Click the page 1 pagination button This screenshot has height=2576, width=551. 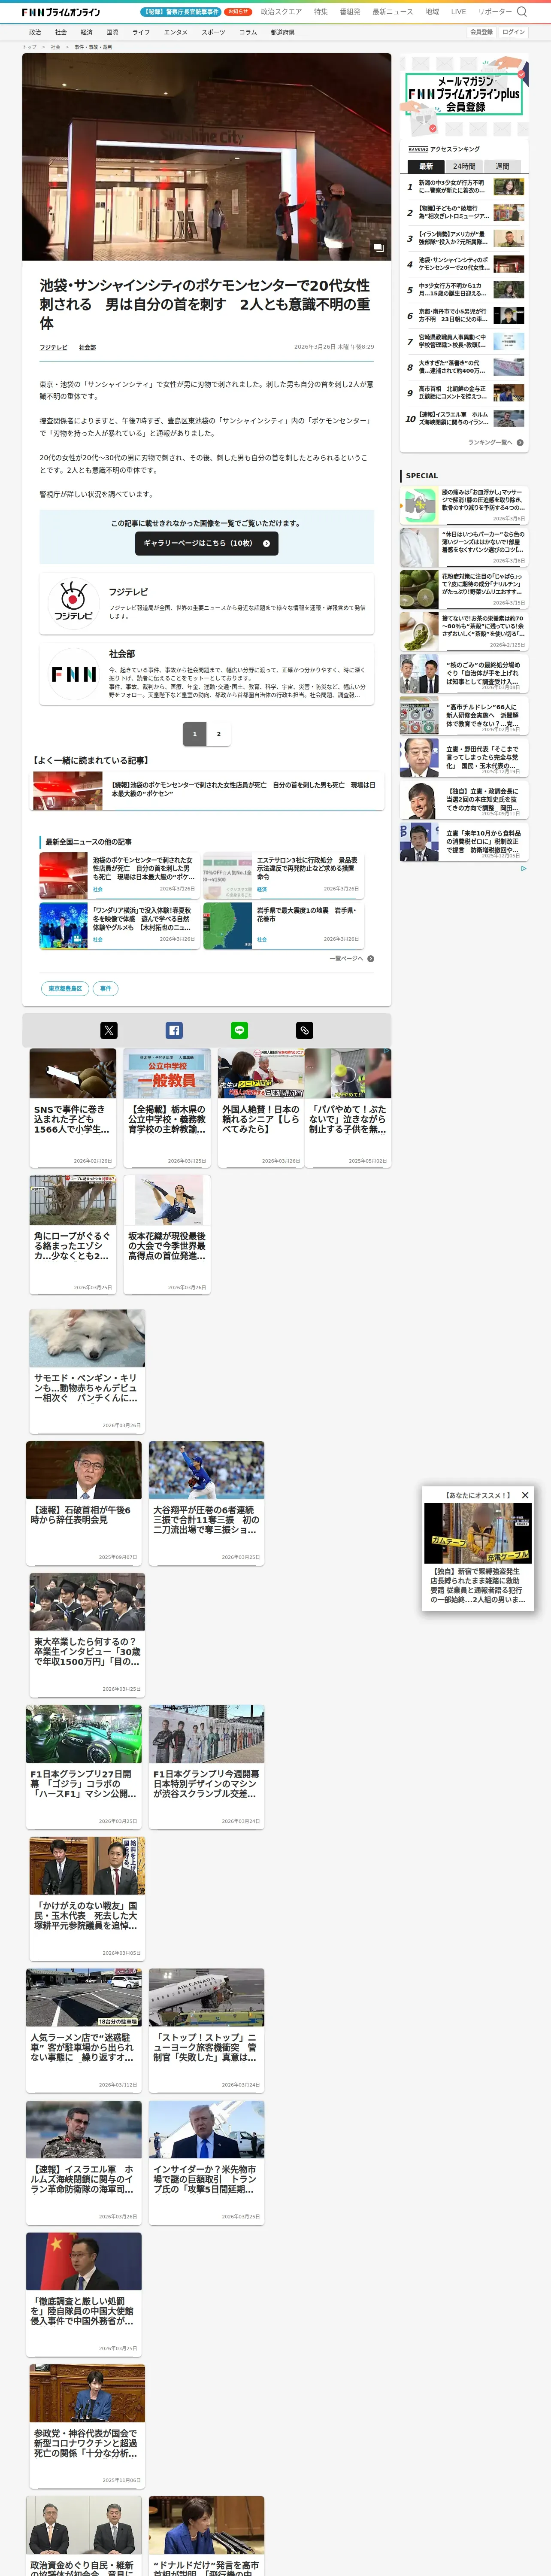click(195, 734)
